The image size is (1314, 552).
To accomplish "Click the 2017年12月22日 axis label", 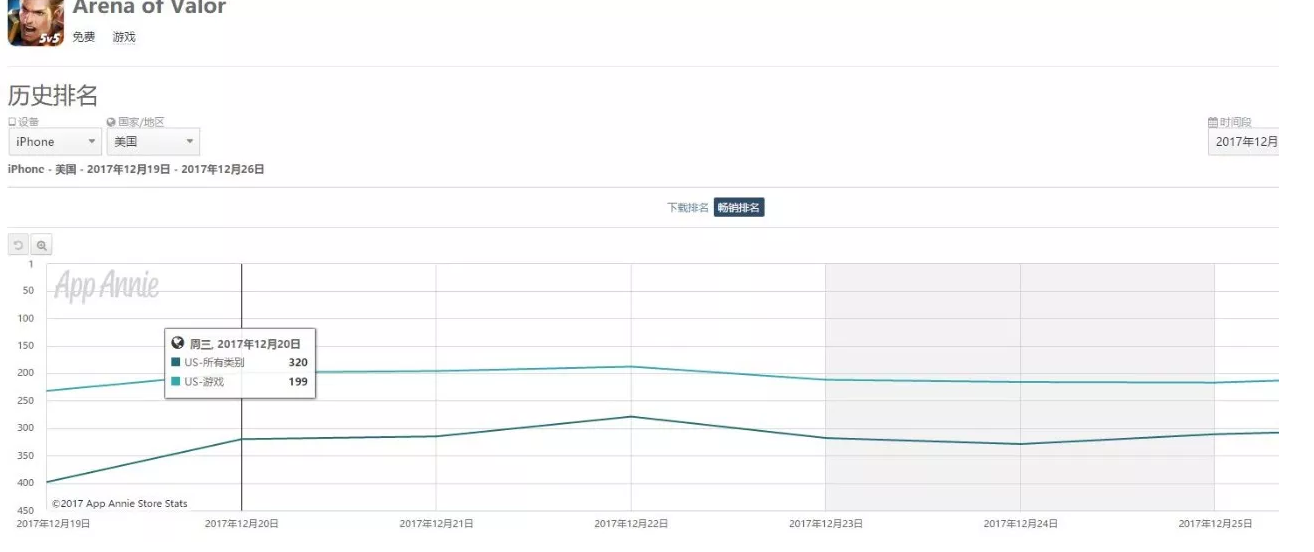I will coord(631,523).
